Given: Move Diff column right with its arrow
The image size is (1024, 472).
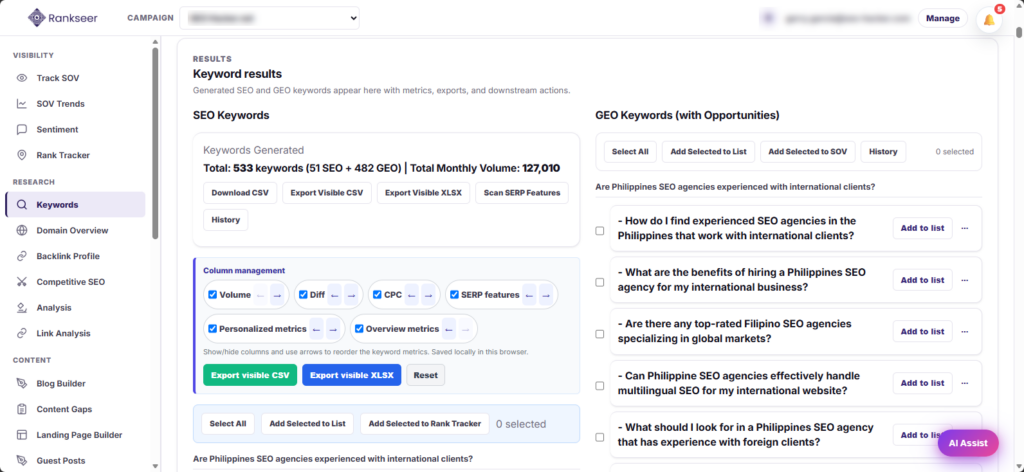Looking at the screenshot, I should (x=351, y=295).
